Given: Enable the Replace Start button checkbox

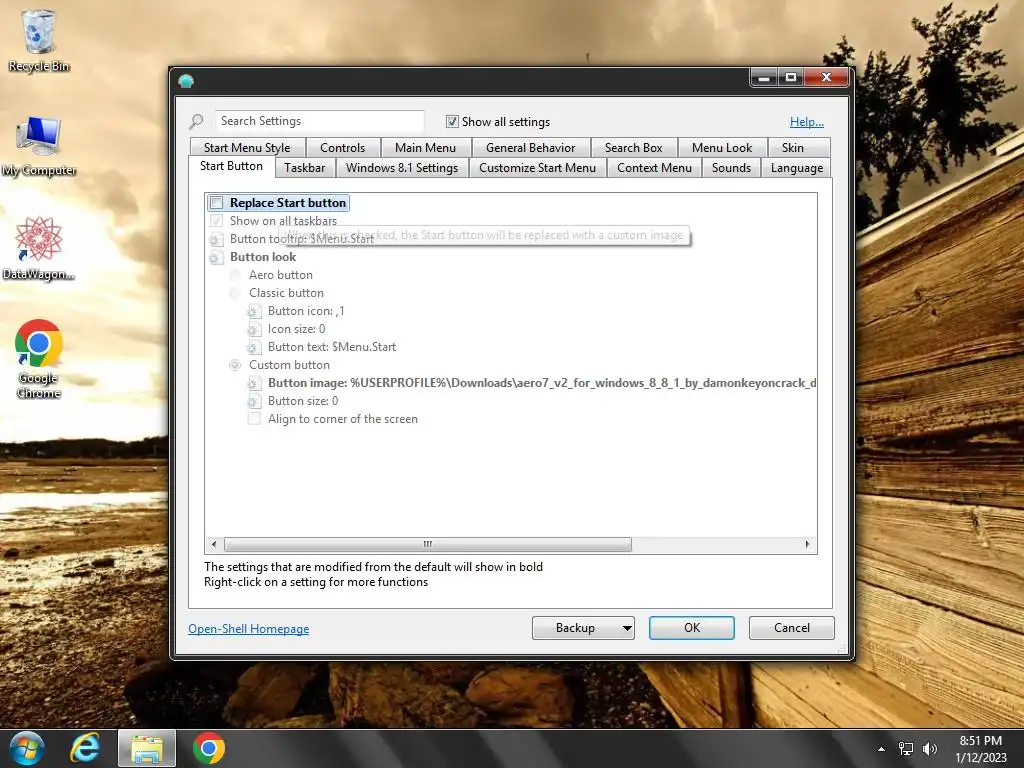Looking at the screenshot, I should pyautogui.click(x=217, y=203).
